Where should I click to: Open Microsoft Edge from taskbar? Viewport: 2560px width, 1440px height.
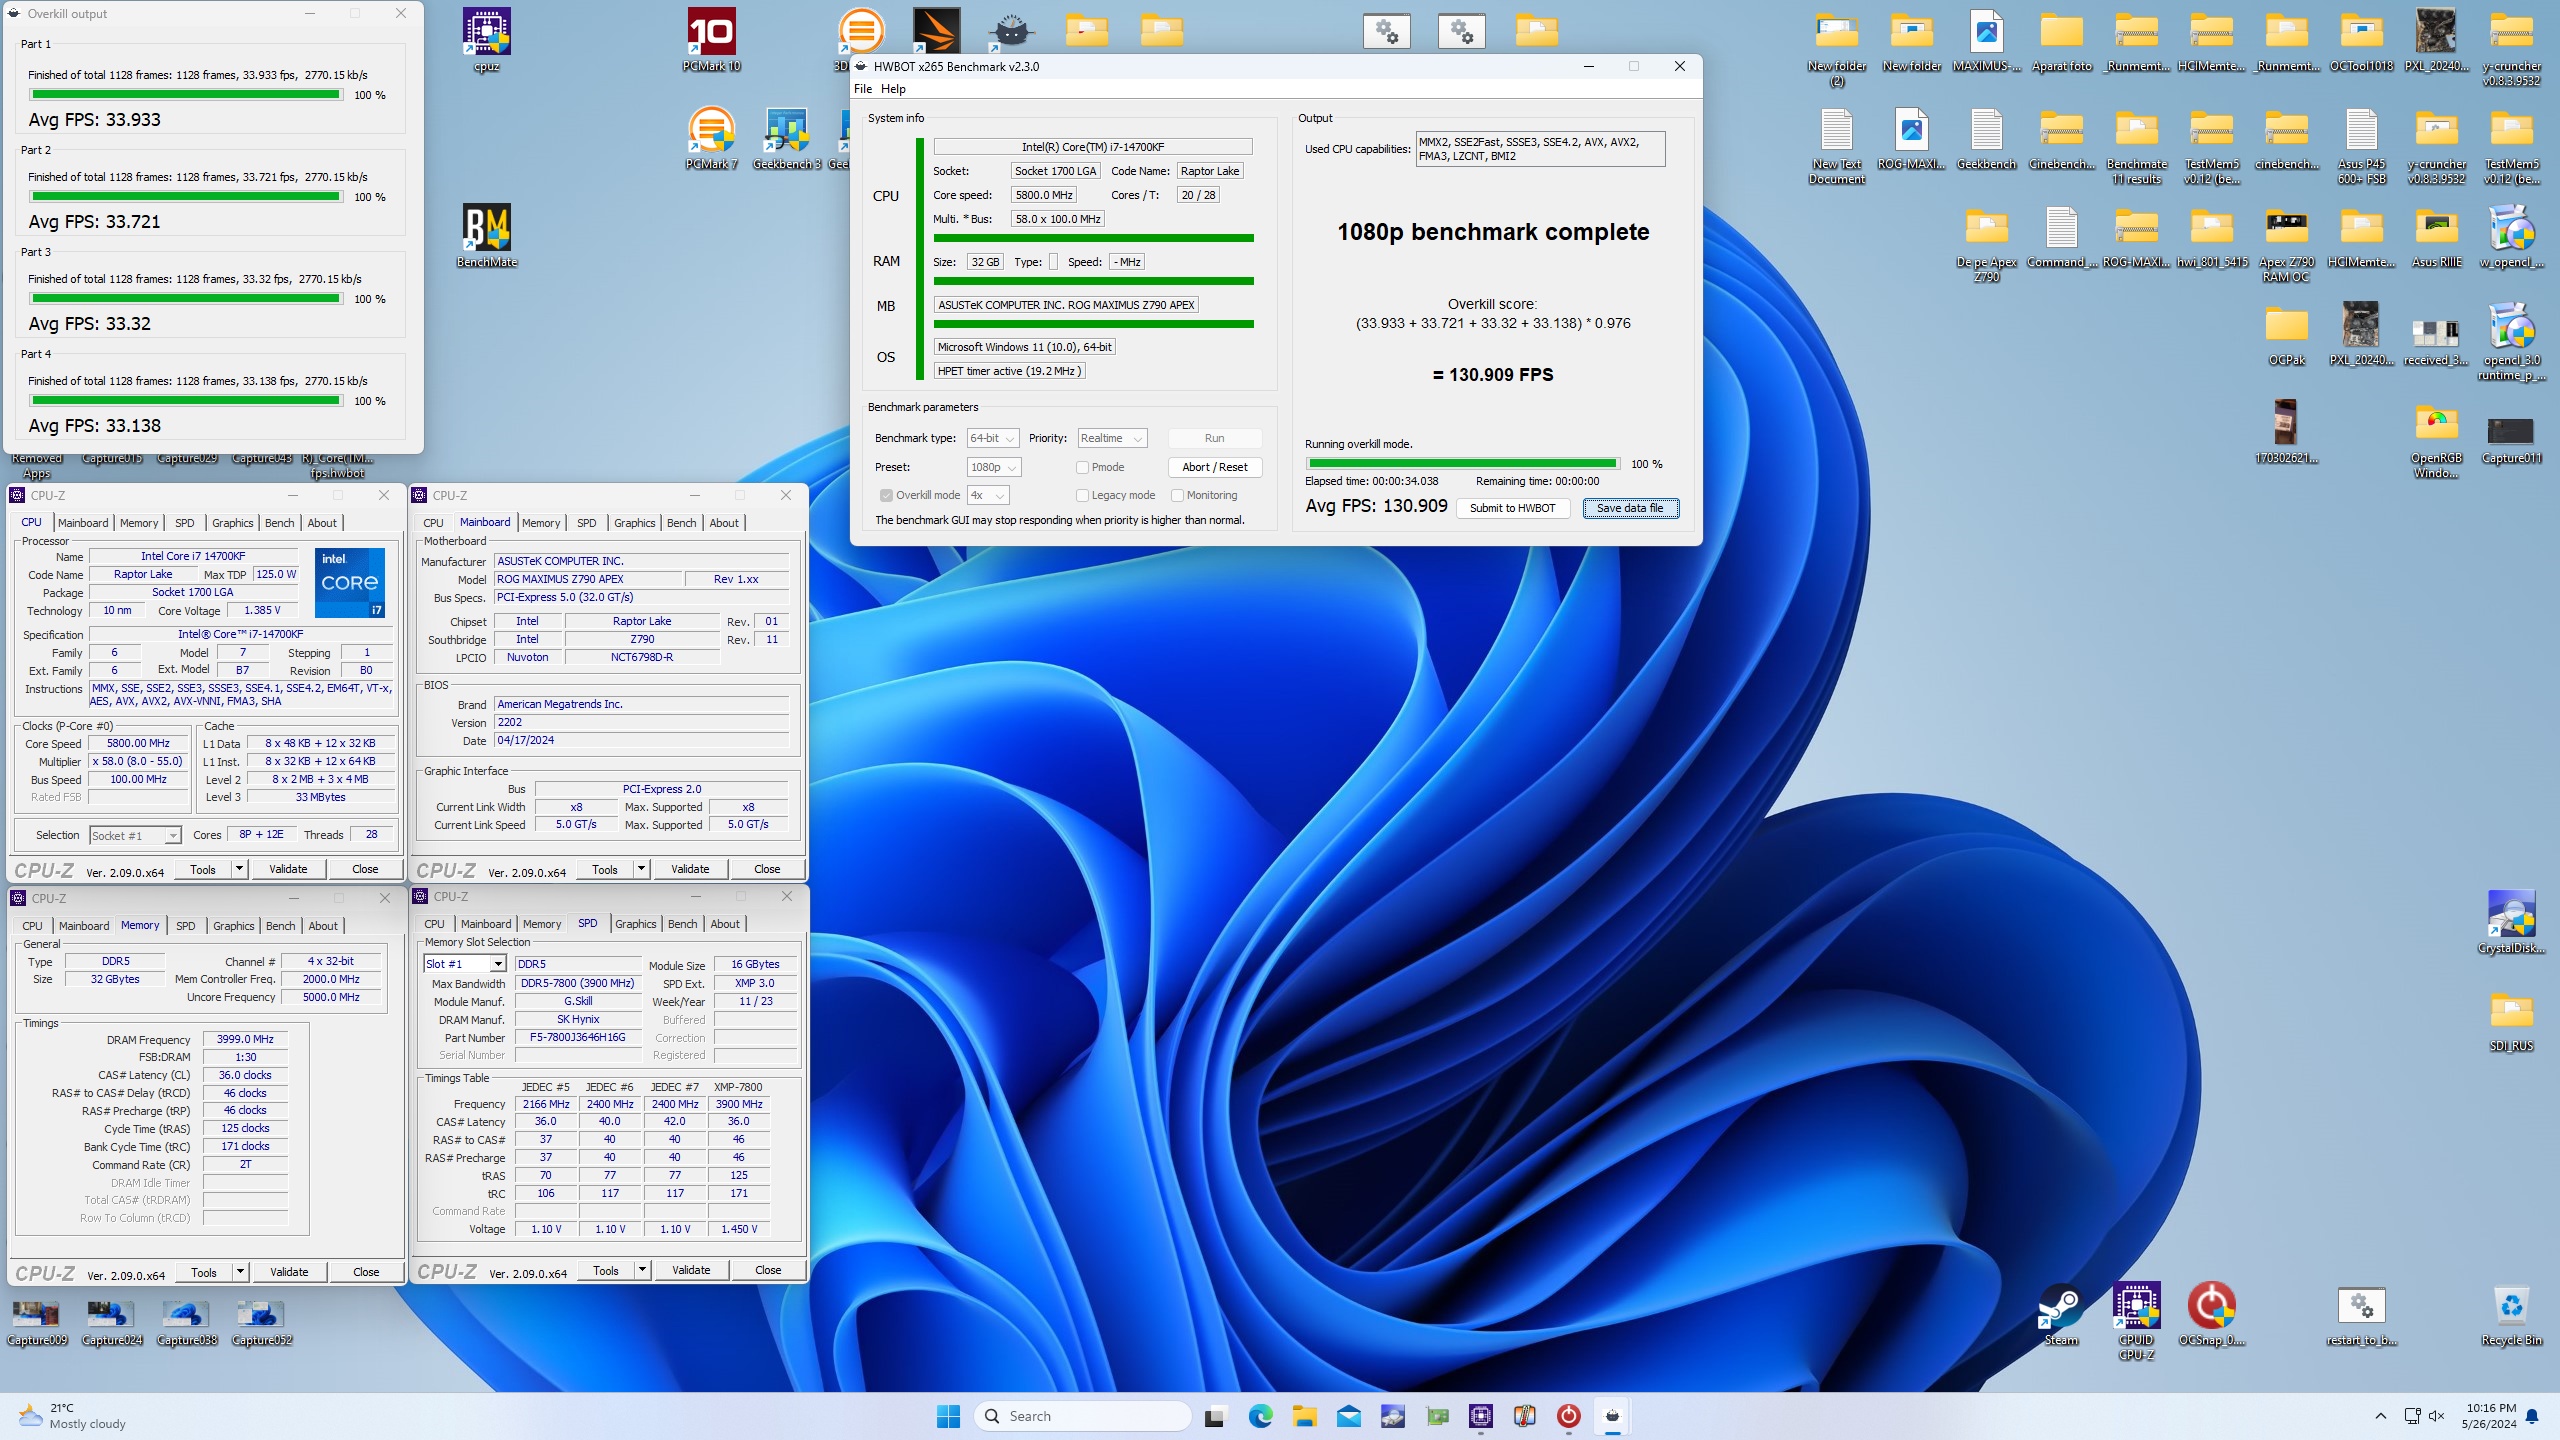(x=1260, y=1416)
